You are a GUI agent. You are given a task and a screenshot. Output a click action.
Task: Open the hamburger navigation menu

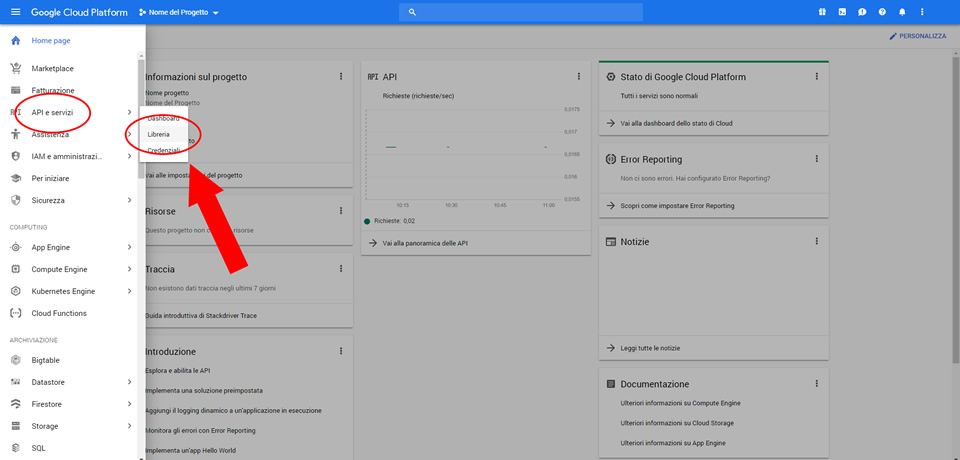(x=15, y=12)
